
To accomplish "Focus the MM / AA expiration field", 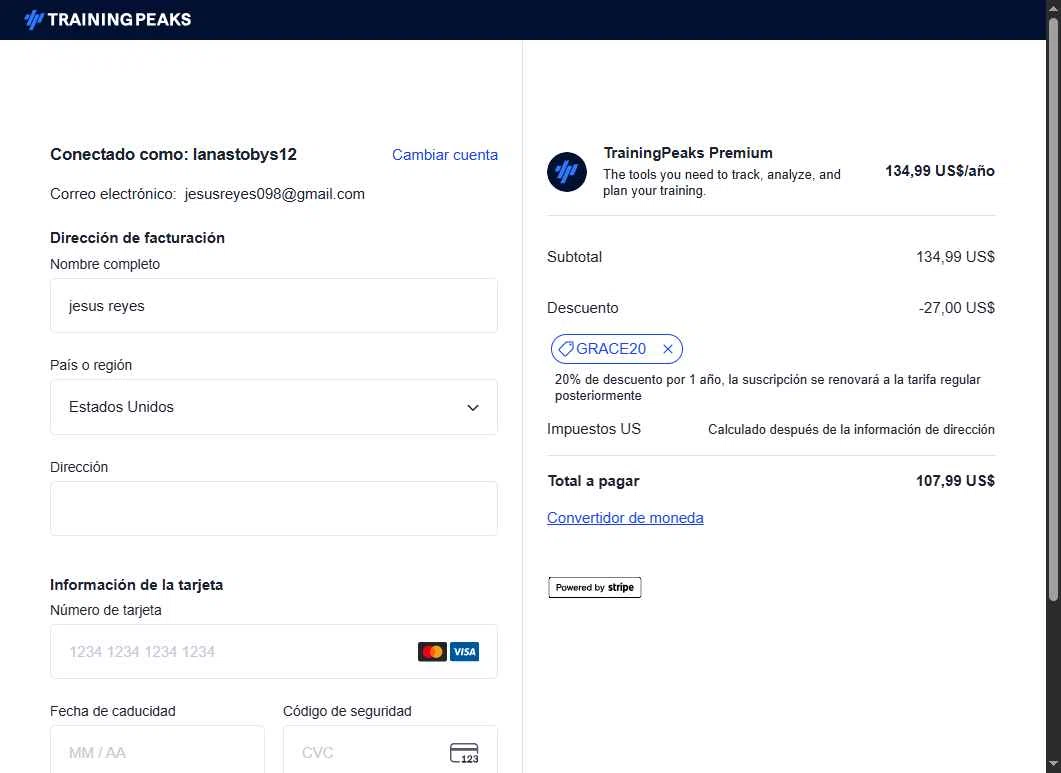I will coord(158,749).
